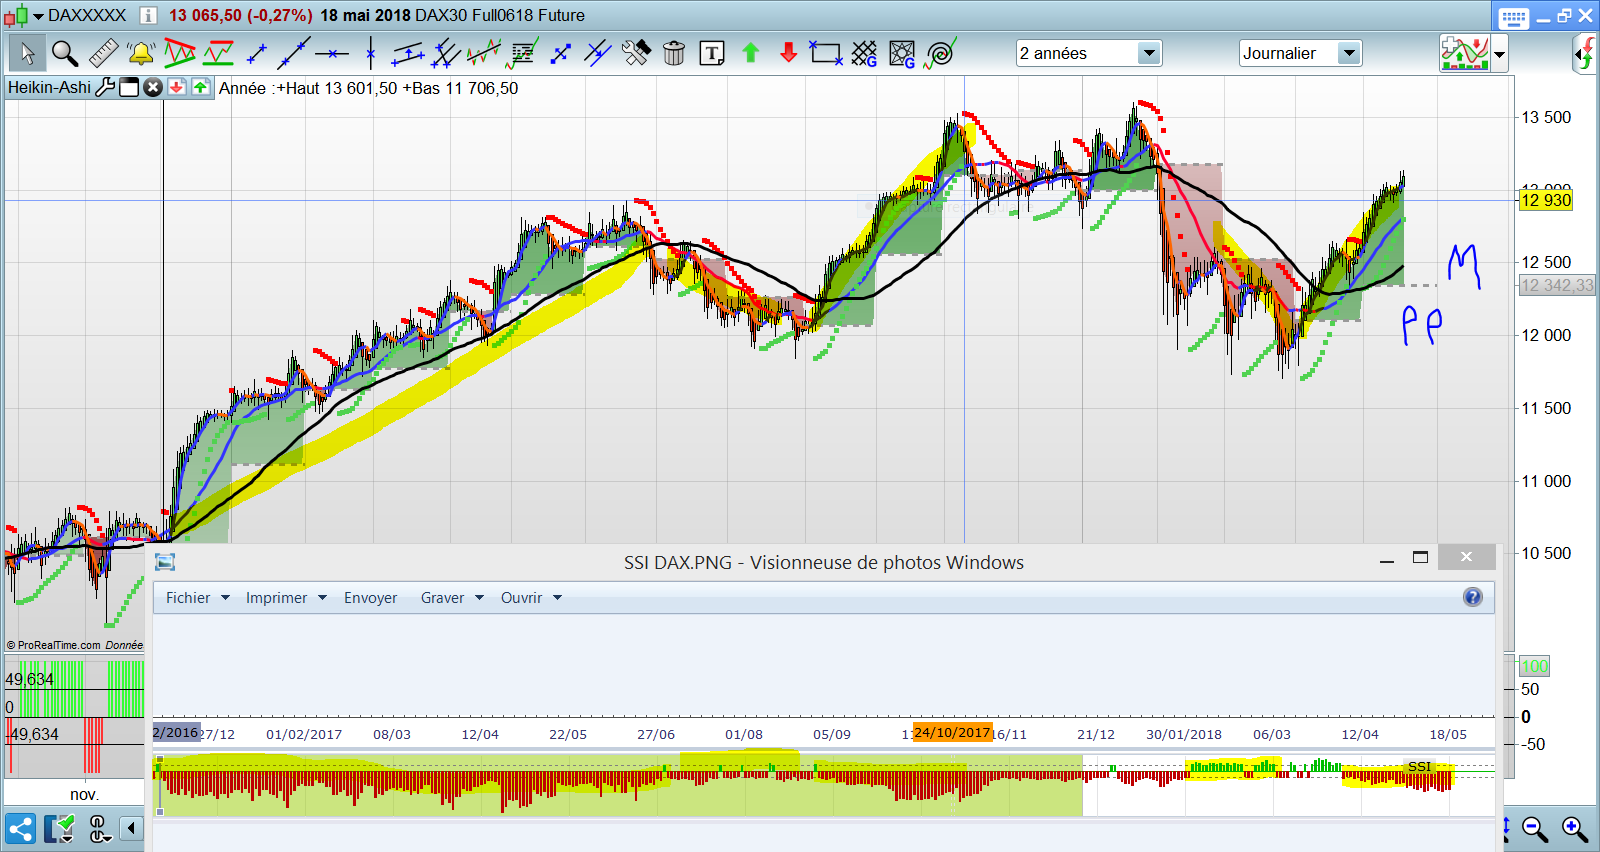Expand the DAXXXXX chart style dropdown
1600x852 pixels.
click(x=38, y=16)
